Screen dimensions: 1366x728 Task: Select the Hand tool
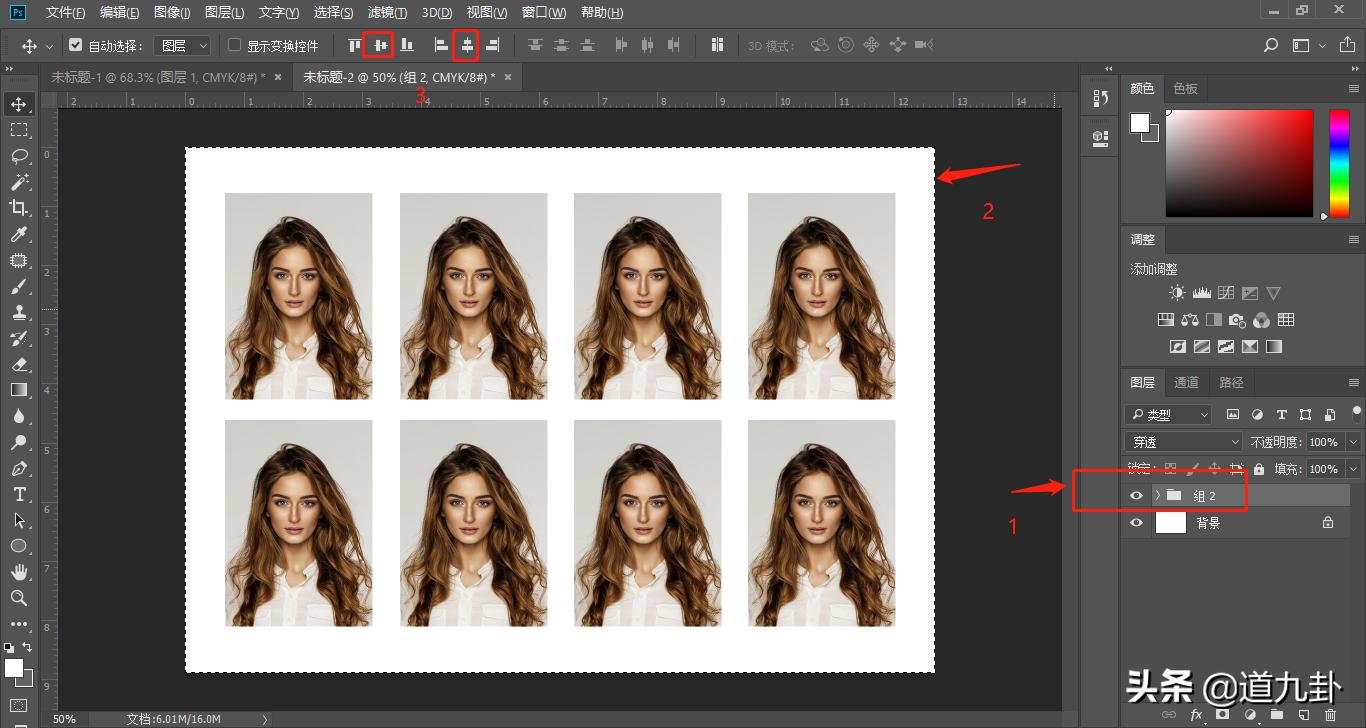pyautogui.click(x=19, y=572)
